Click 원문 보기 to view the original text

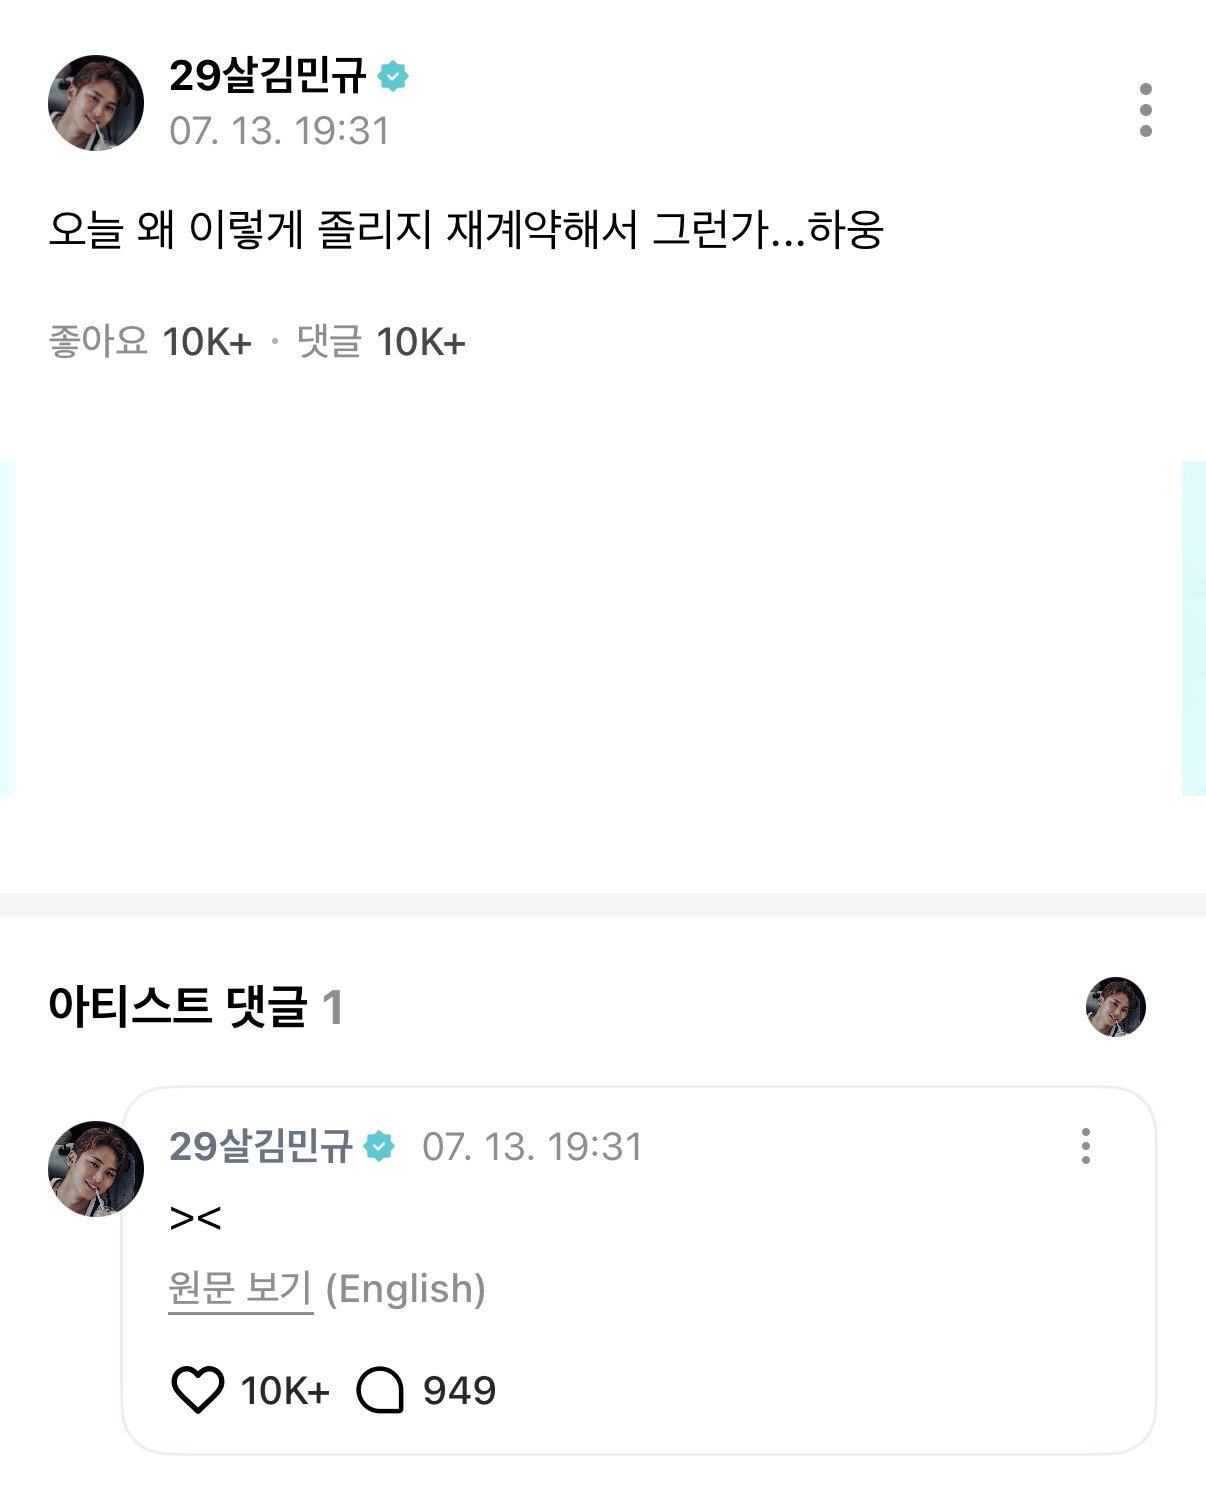241,1289
